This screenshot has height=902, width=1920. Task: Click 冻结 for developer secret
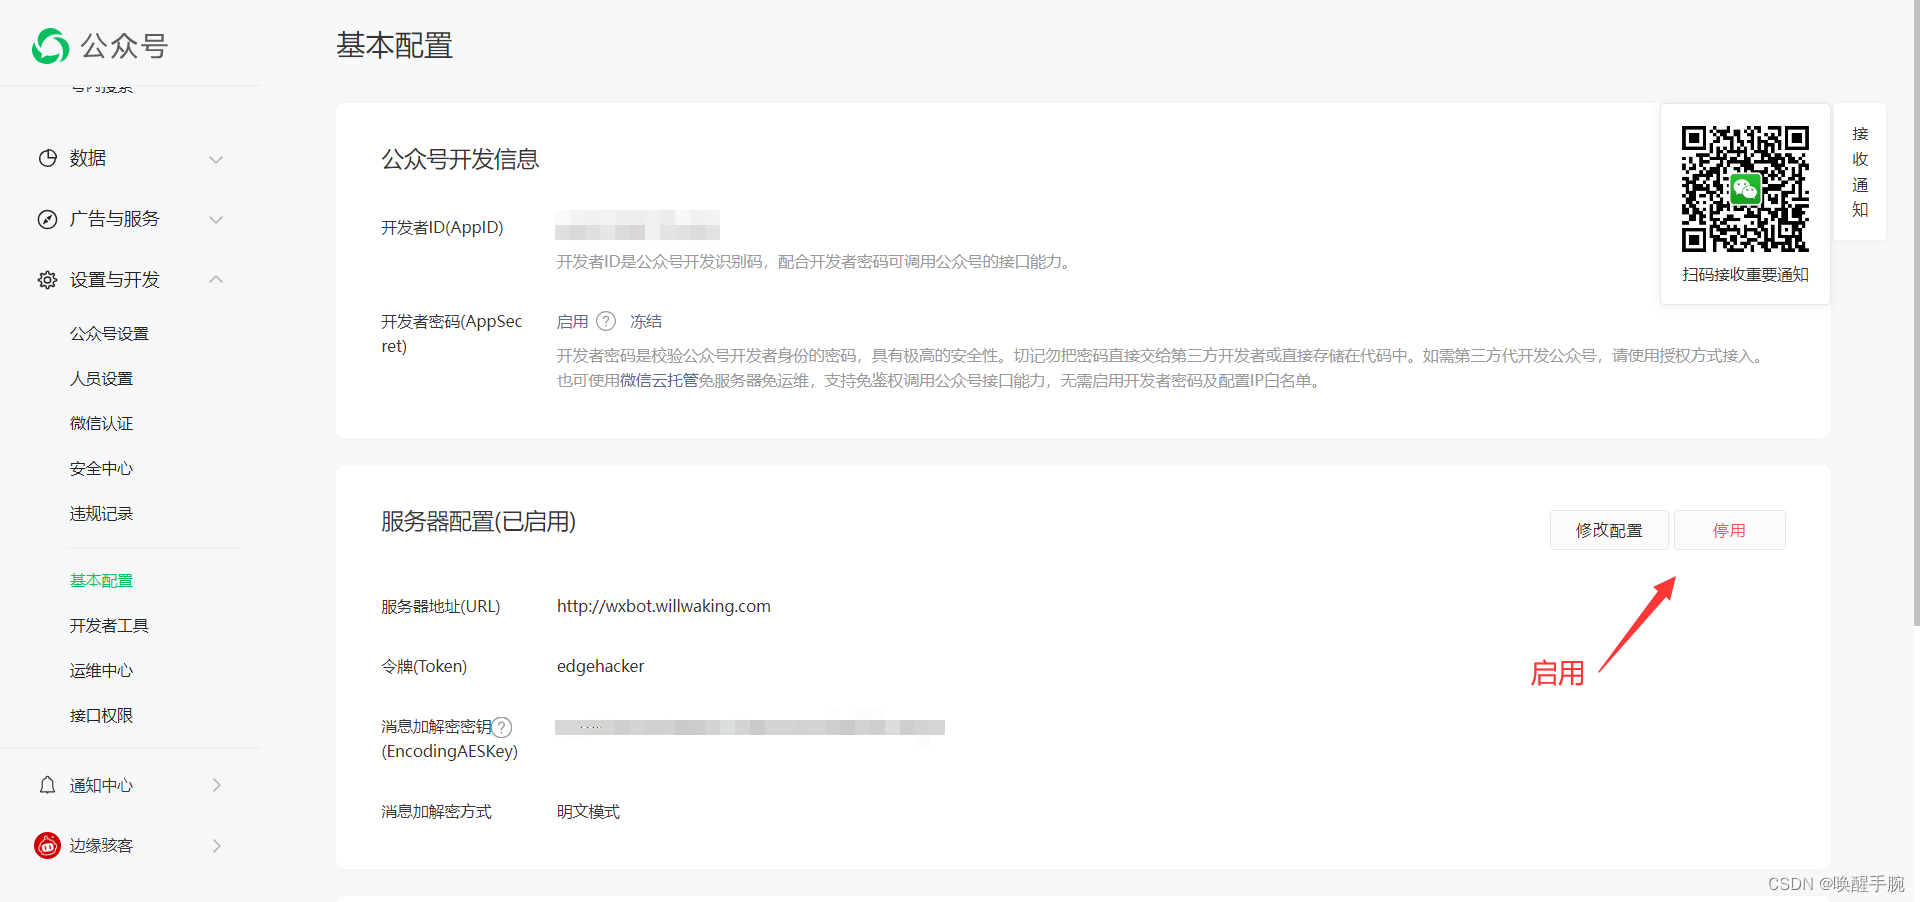tap(646, 321)
